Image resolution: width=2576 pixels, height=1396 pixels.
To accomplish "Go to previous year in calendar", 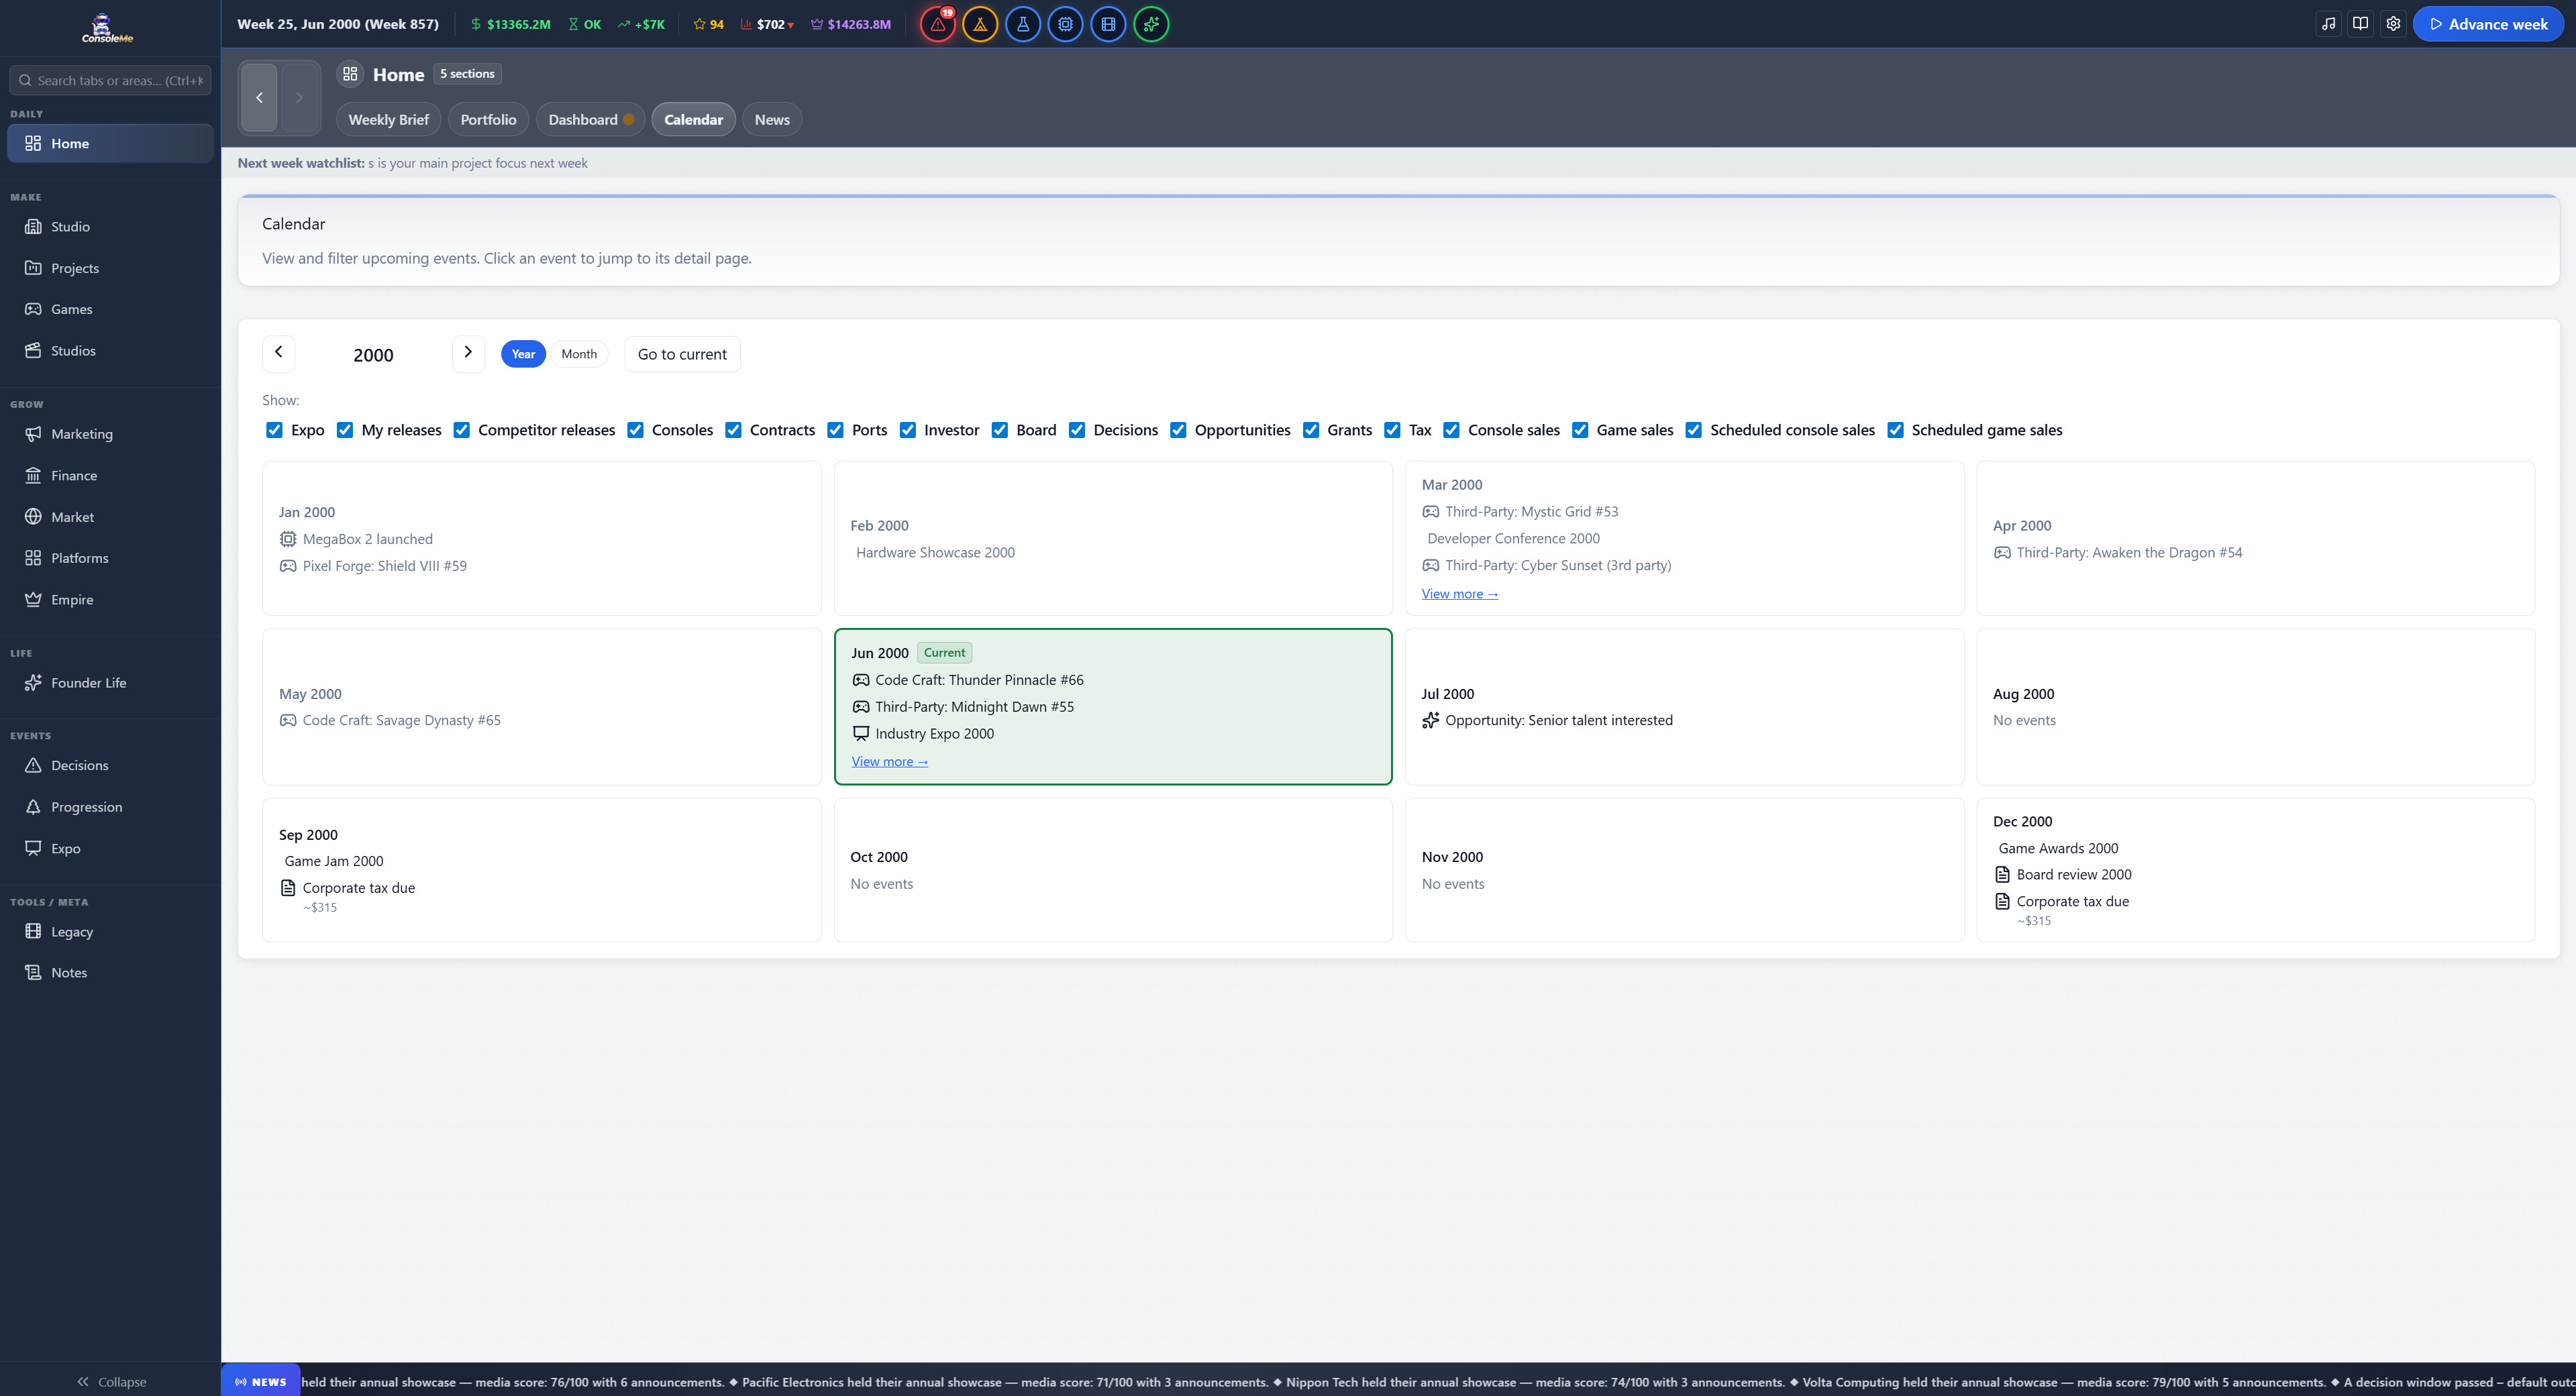I will click(279, 353).
